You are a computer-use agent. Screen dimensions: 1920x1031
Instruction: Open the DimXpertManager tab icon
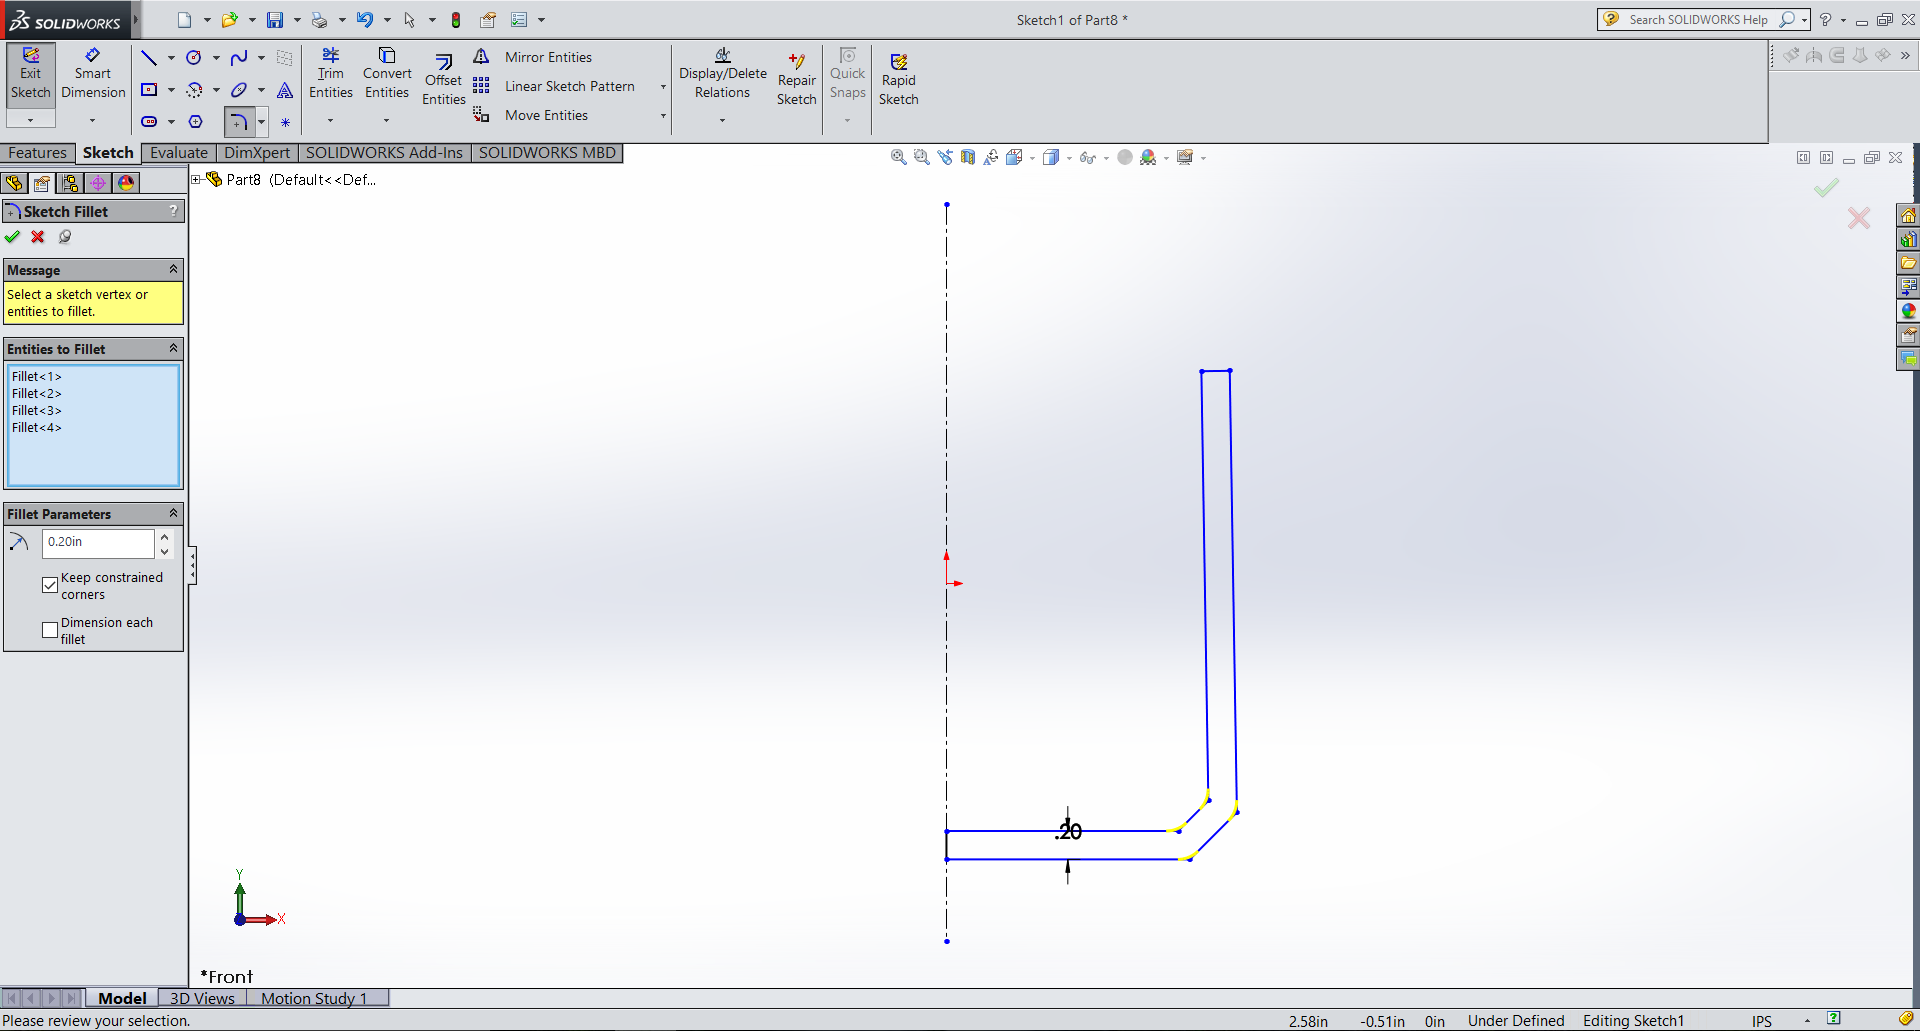(x=97, y=182)
